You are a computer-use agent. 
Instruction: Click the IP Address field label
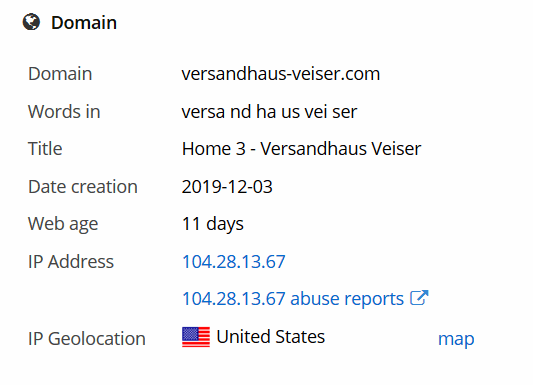click(x=71, y=262)
